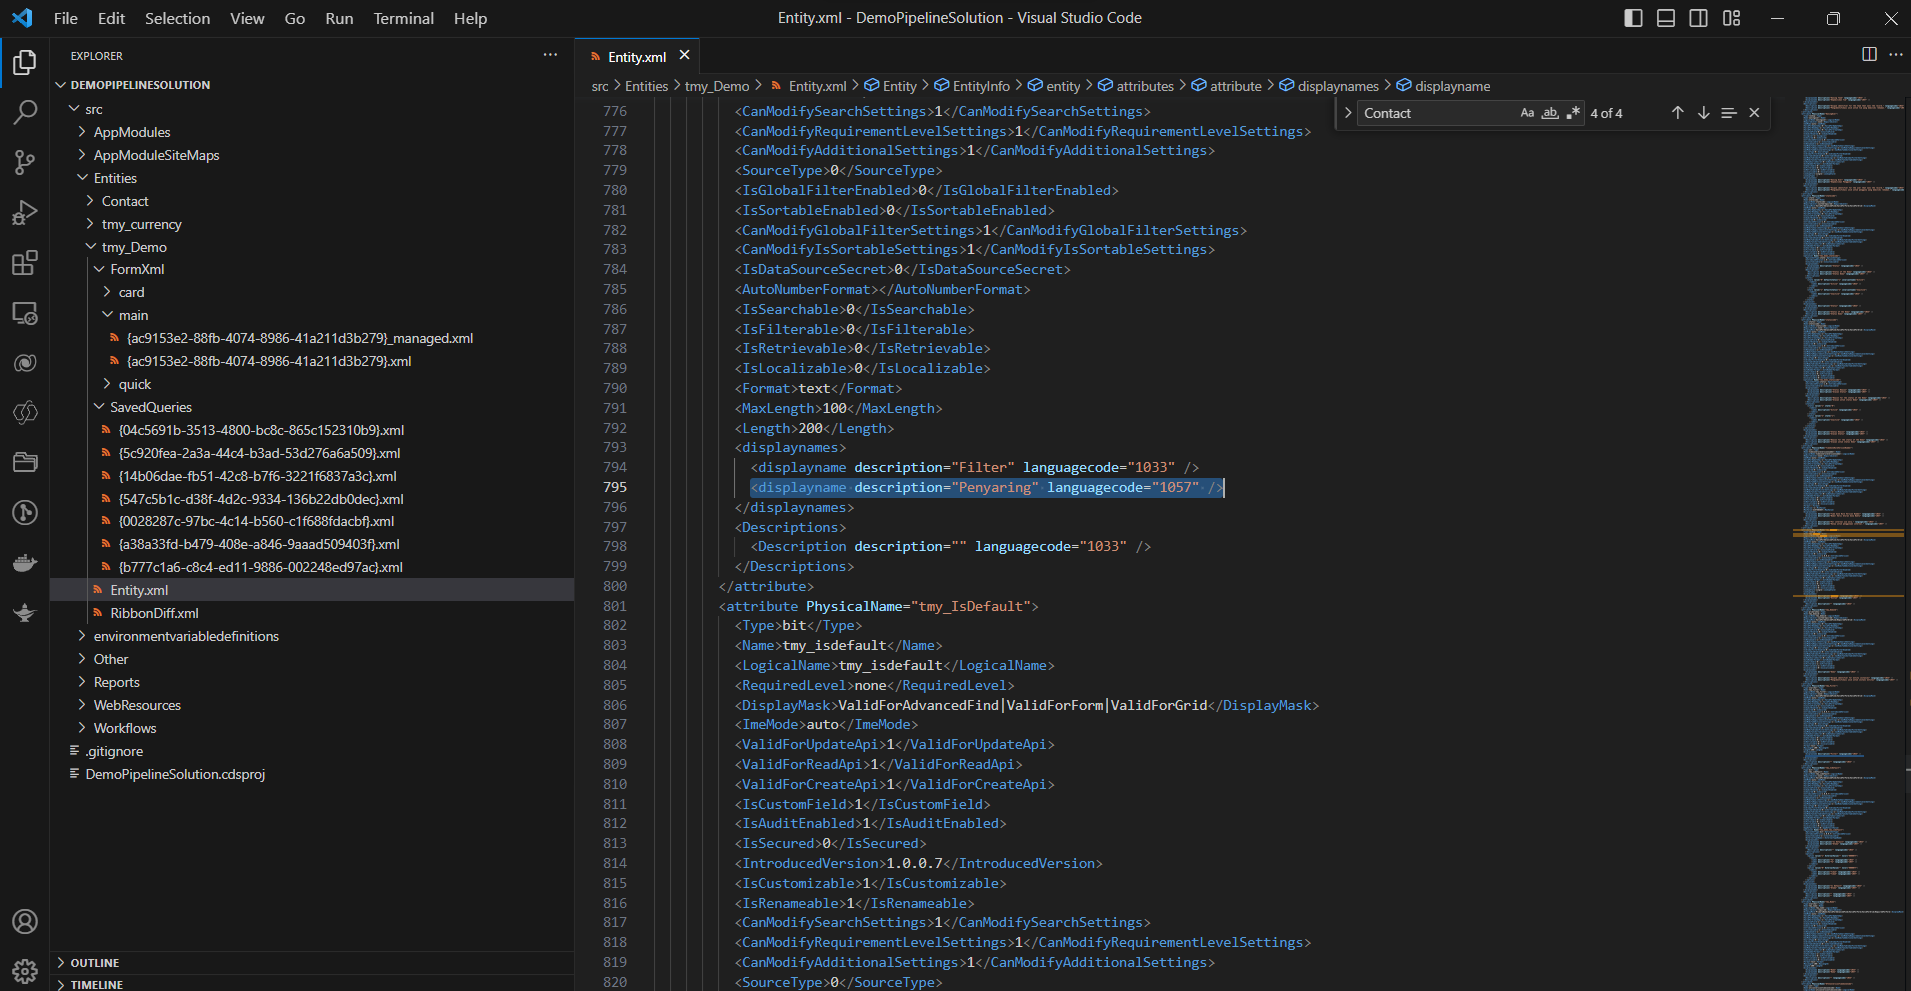
Task: Open the Search view in activity bar
Action: click(25, 112)
